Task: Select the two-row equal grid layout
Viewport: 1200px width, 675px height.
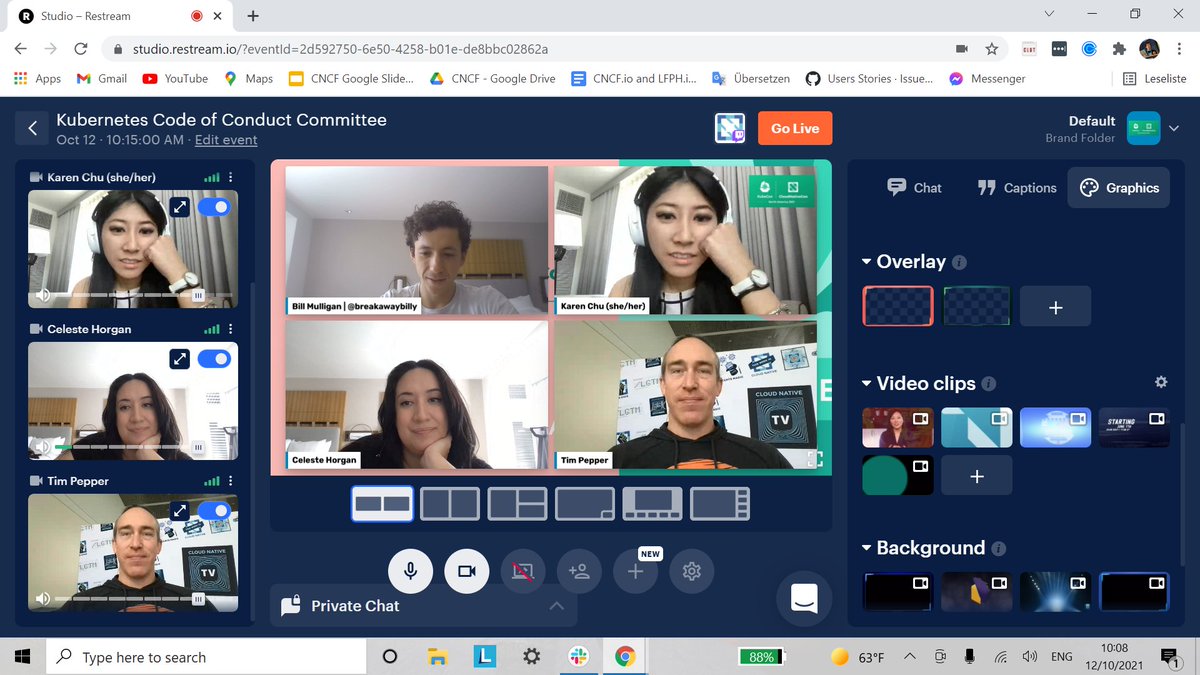Action: click(383, 504)
